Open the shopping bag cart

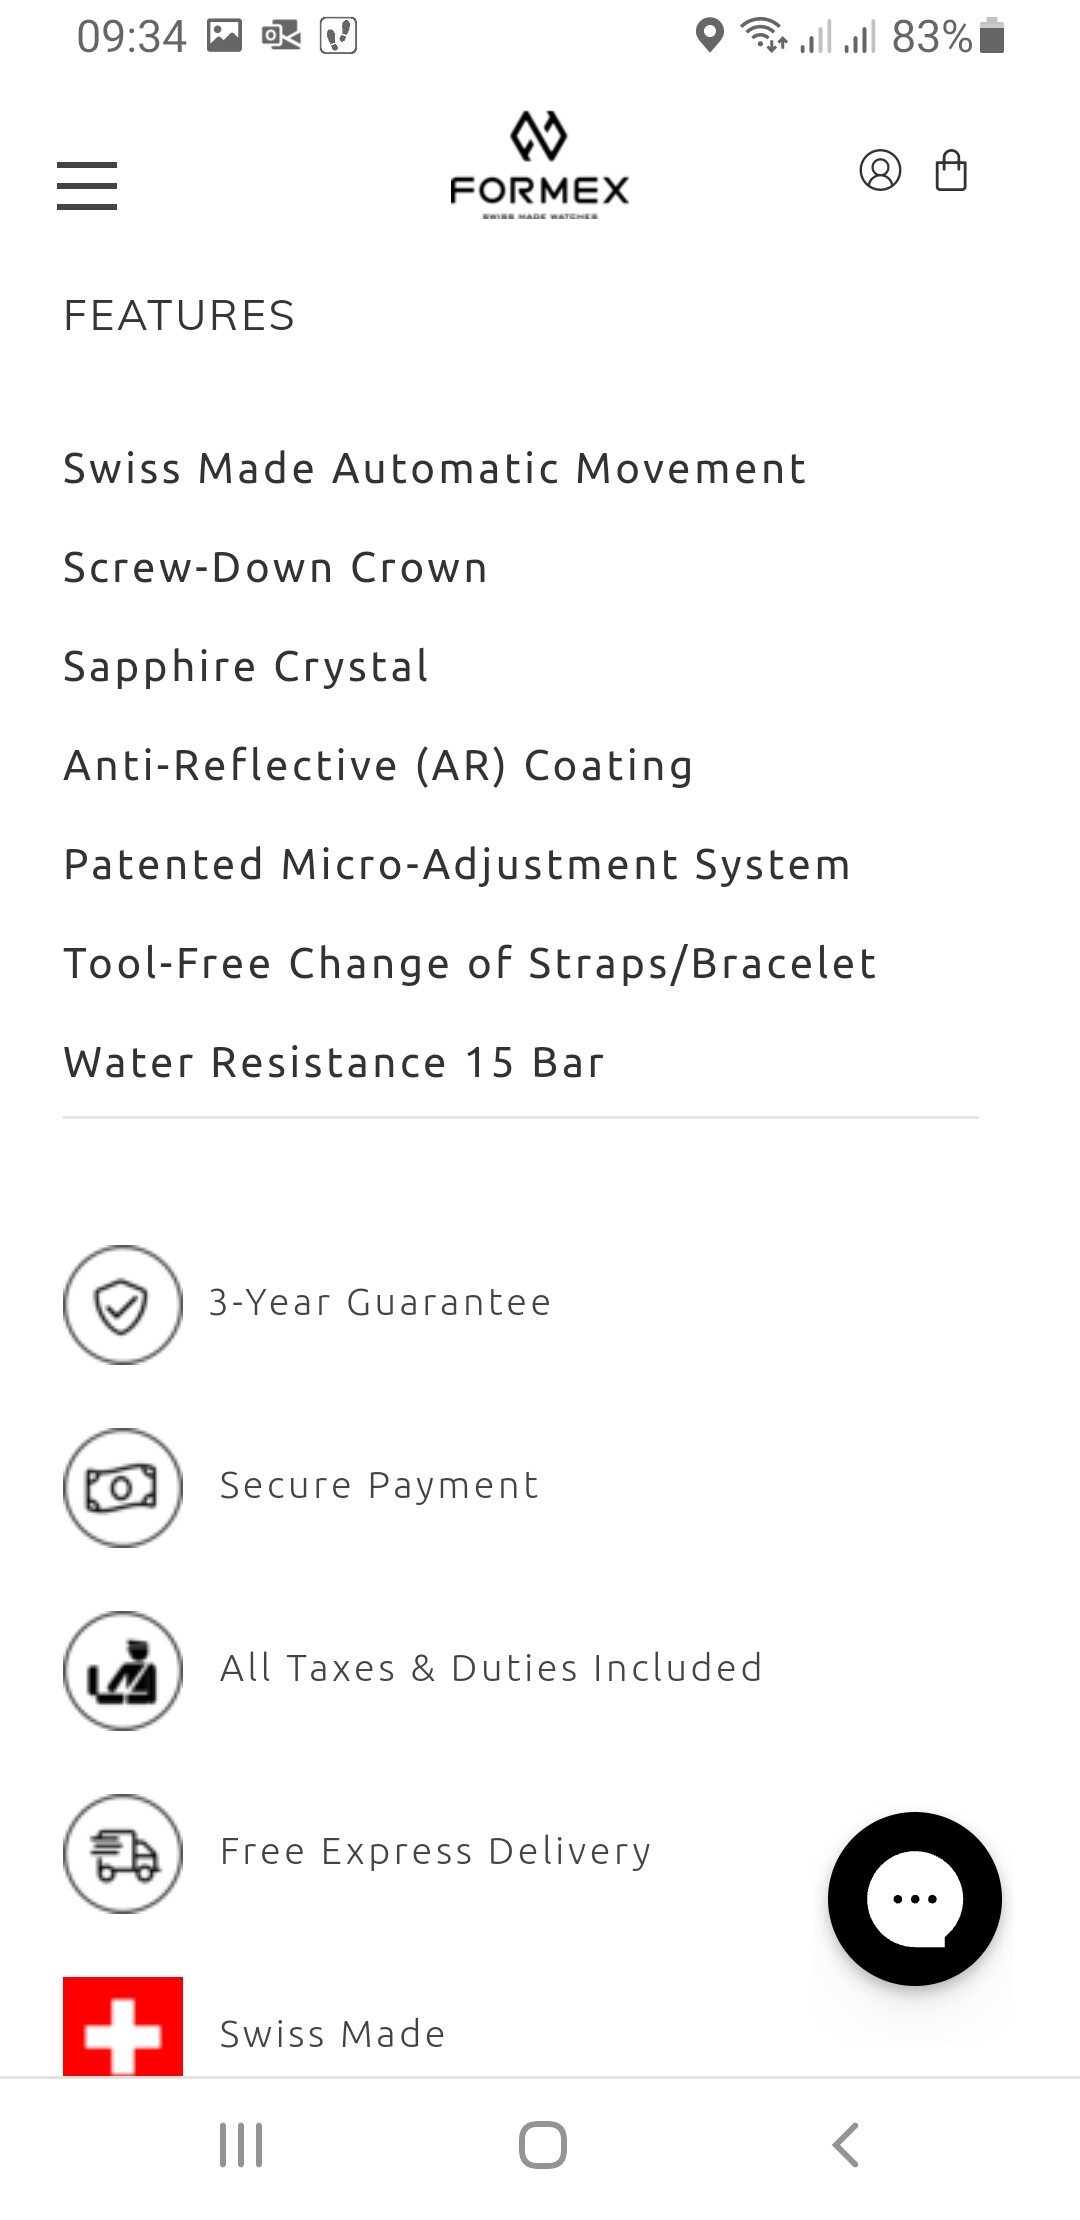coord(950,171)
